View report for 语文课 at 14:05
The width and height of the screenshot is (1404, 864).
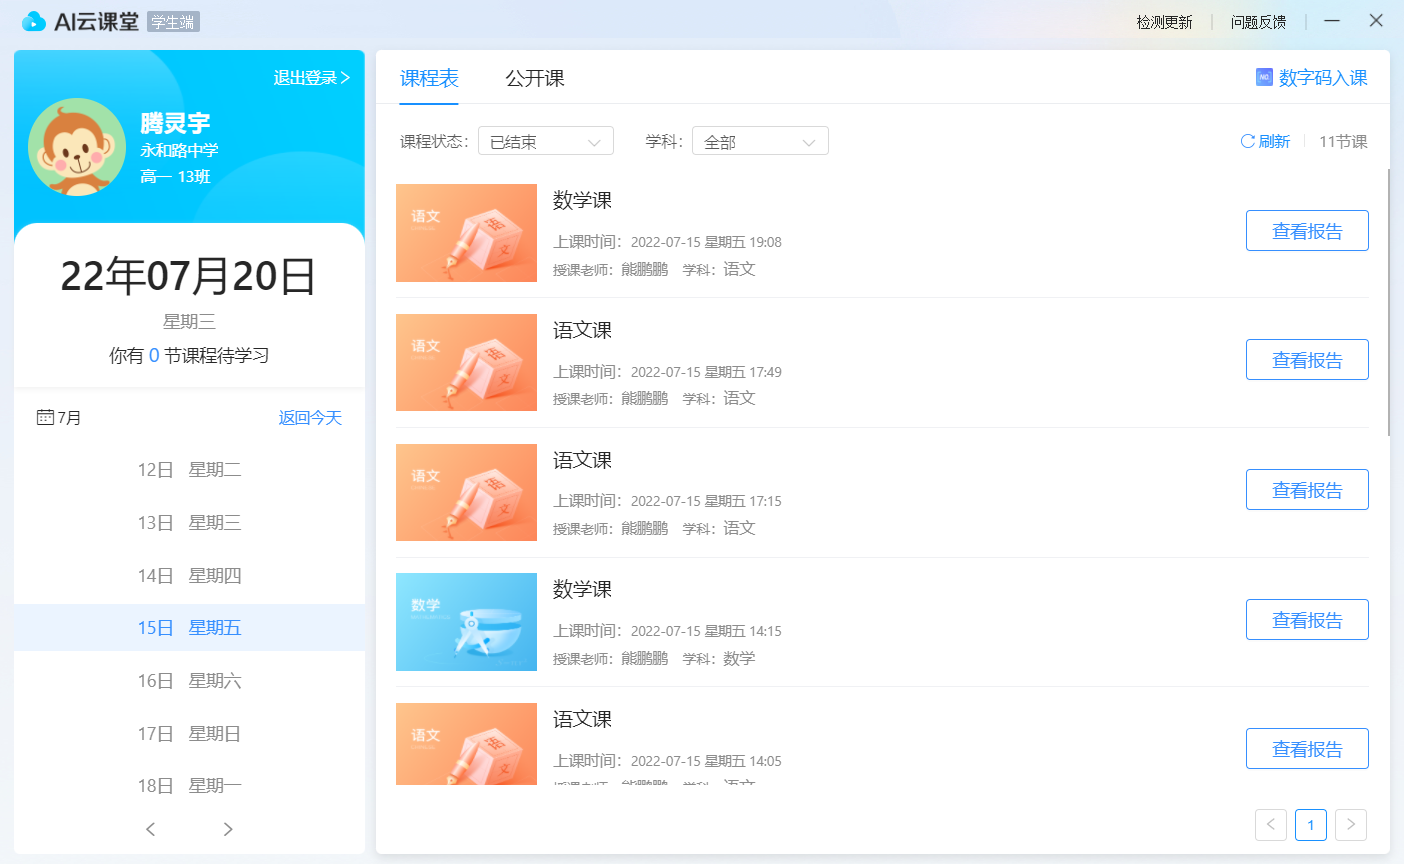1307,749
